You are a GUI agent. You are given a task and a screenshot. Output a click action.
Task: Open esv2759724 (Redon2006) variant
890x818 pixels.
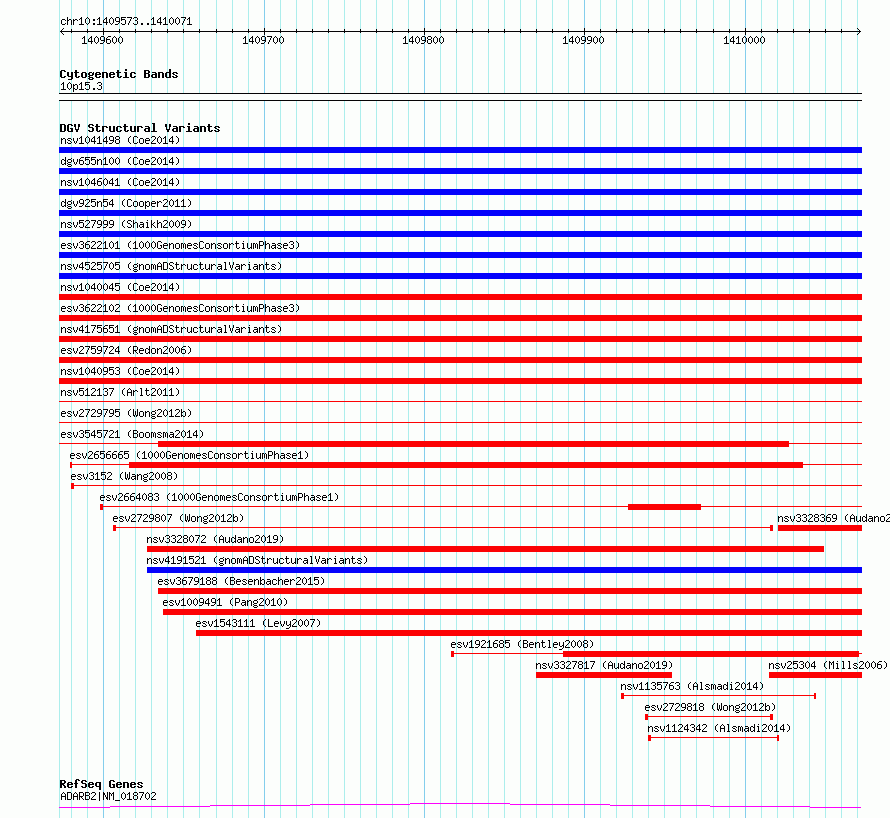[126, 350]
